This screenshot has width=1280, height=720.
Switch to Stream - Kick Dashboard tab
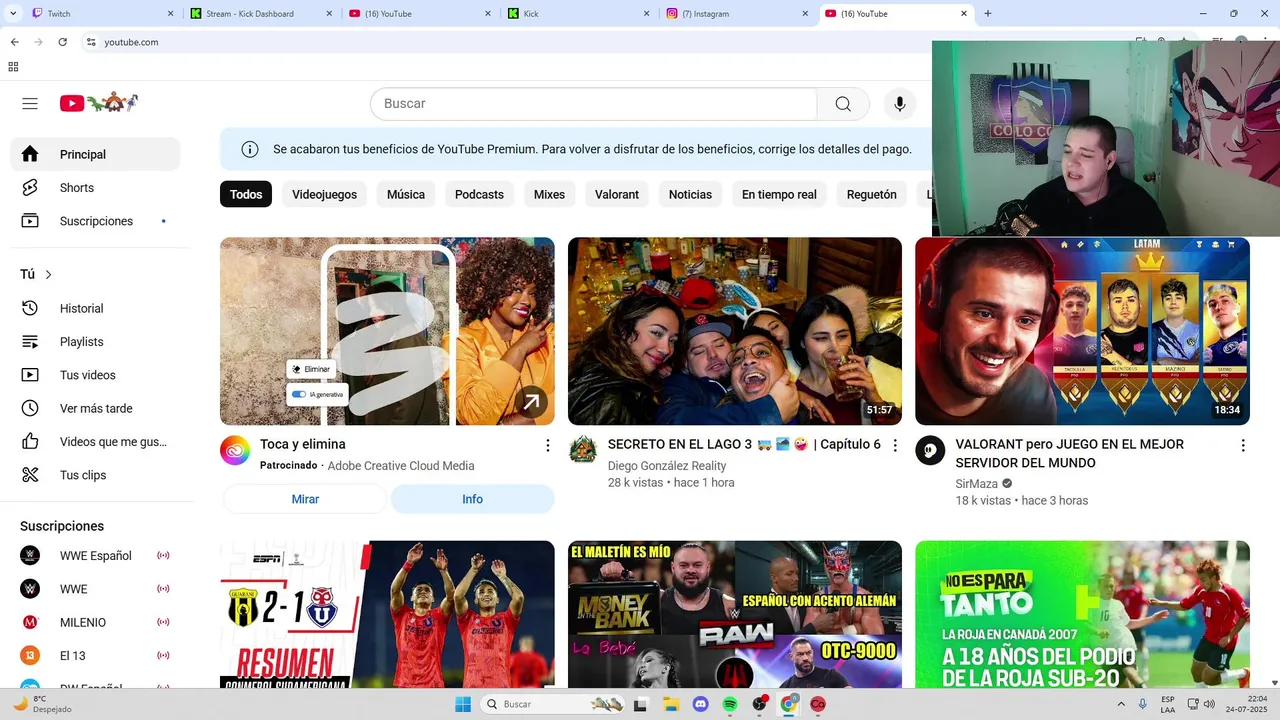(x=262, y=14)
